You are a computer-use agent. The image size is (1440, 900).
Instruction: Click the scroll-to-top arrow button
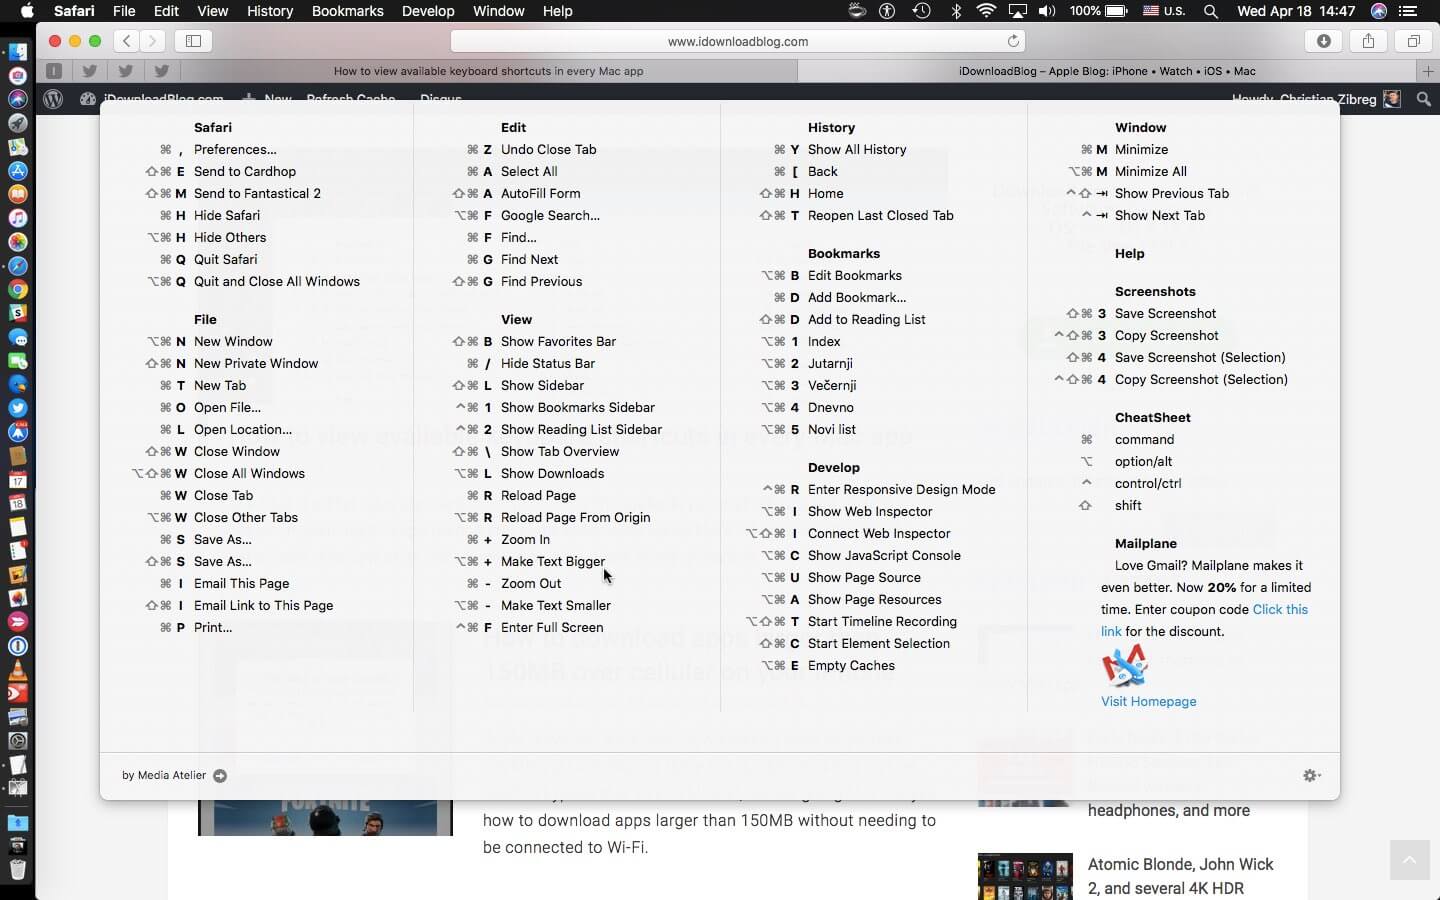[1409, 860]
